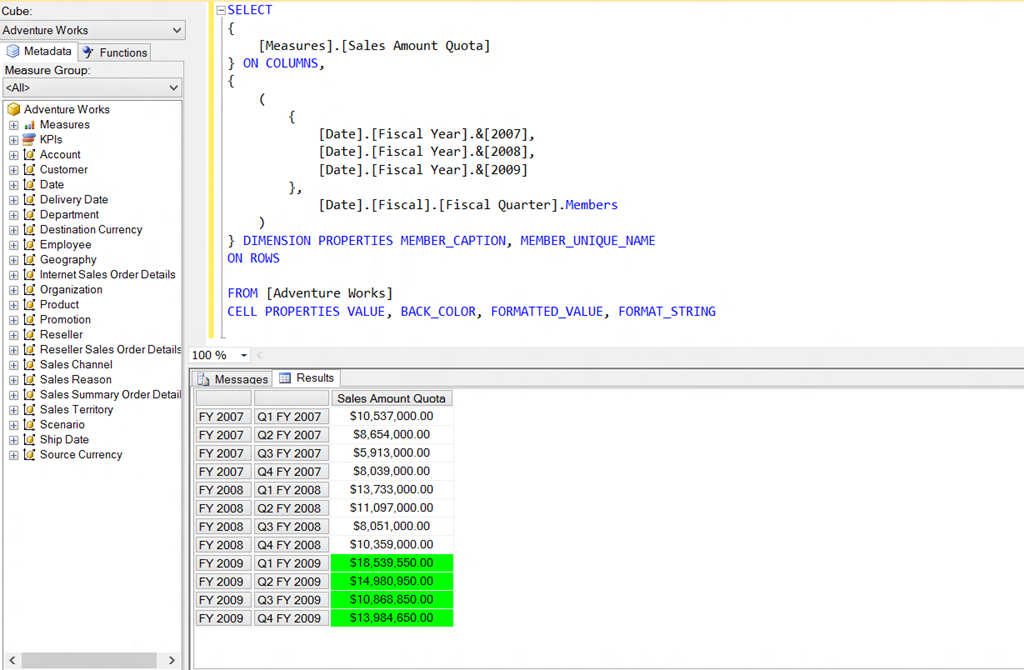This screenshot has height=670, width=1024.
Task: Click the tree scrollbar right arrow
Action: tap(172, 660)
